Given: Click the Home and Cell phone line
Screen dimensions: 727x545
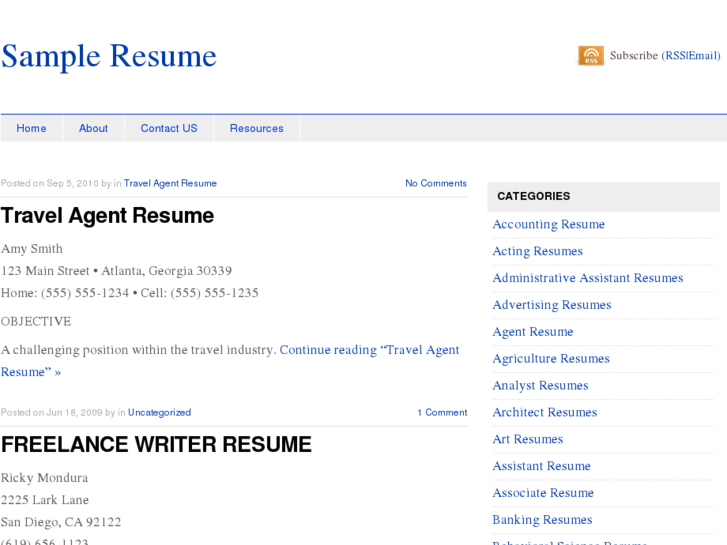Looking at the screenshot, I should tap(130, 293).
